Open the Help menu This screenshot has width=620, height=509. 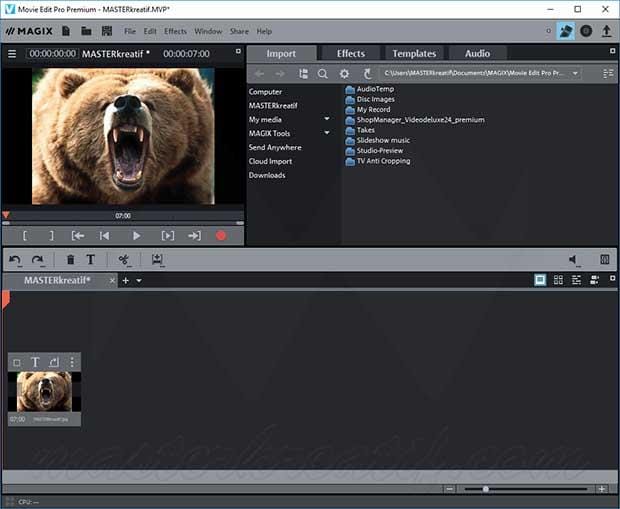[x=264, y=31]
